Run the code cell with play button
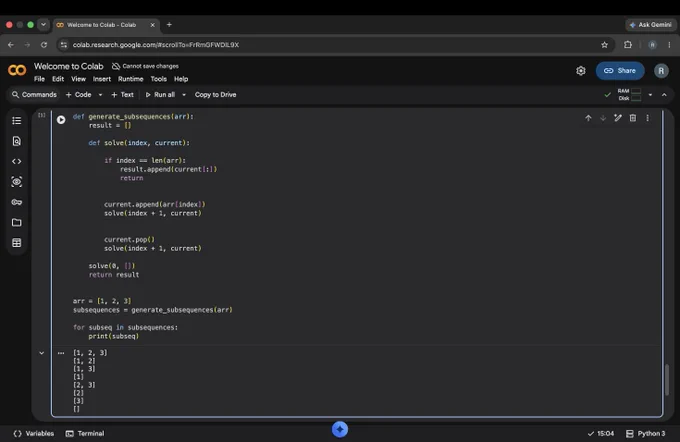Screen dimensions: 680x442 61,120
